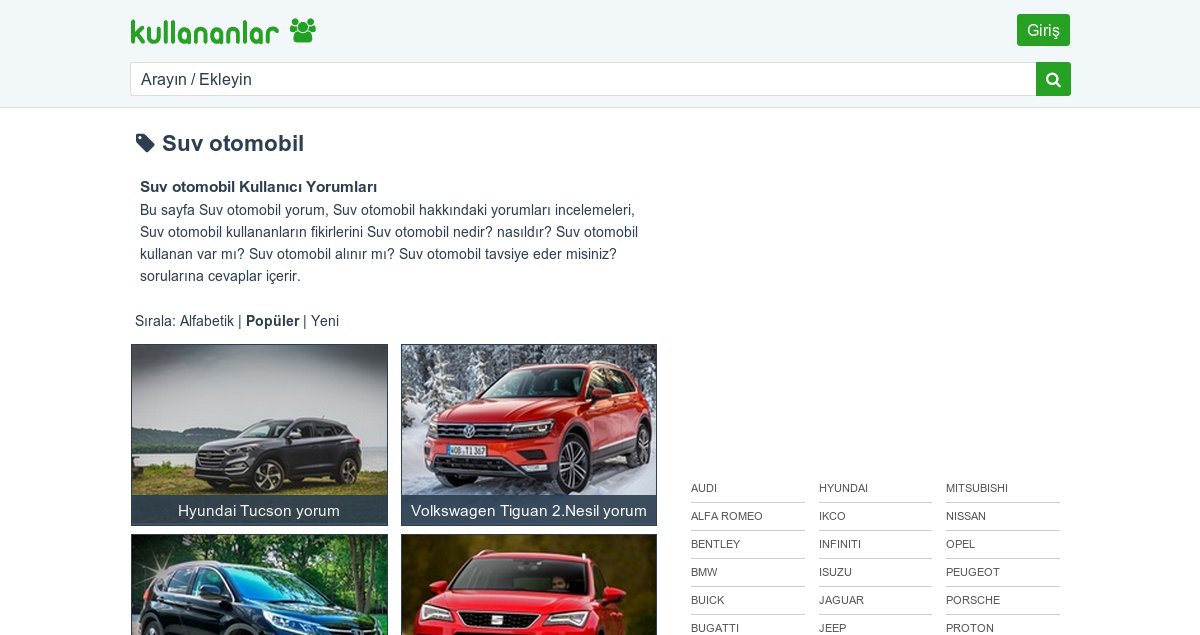Screen dimensions: 1200x635
Task: Sort the list by Yeni
Action: point(325,321)
